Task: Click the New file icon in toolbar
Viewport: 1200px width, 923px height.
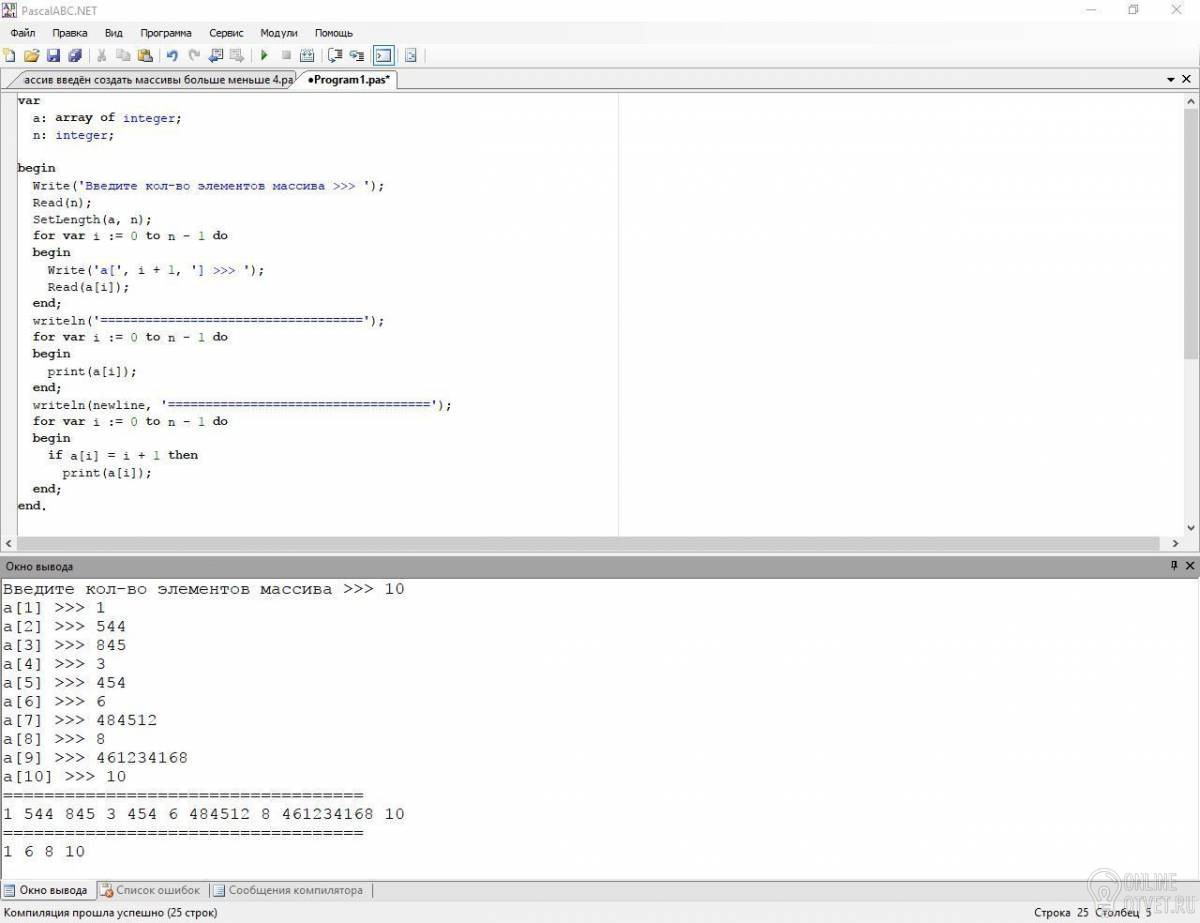Action: point(10,56)
